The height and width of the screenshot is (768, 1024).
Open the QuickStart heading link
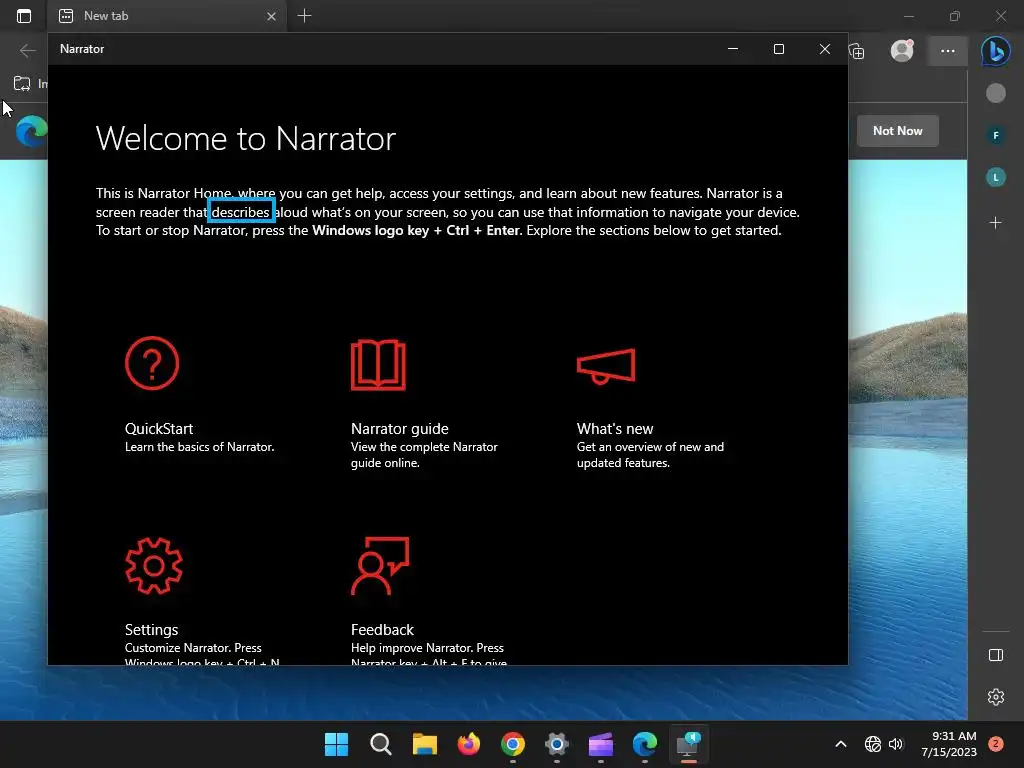click(159, 428)
